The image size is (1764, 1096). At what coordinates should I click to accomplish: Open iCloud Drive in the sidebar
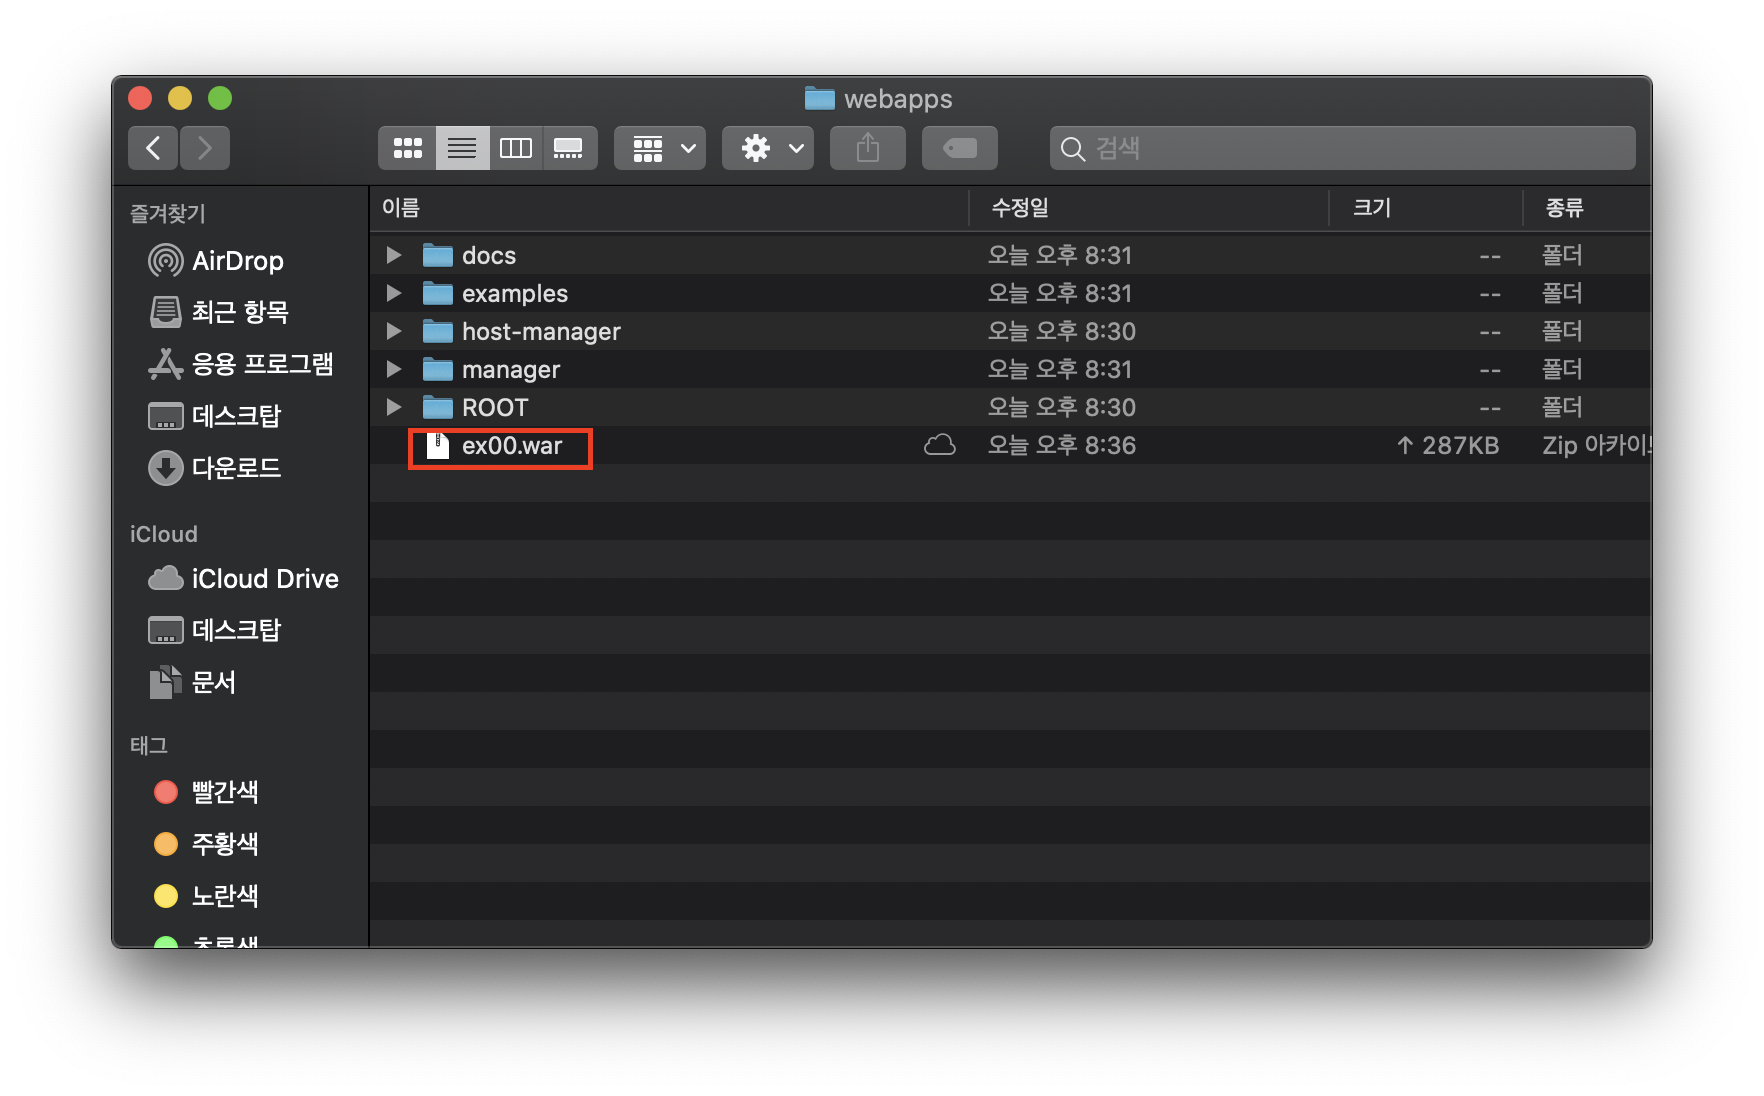pyautogui.click(x=243, y=579)
